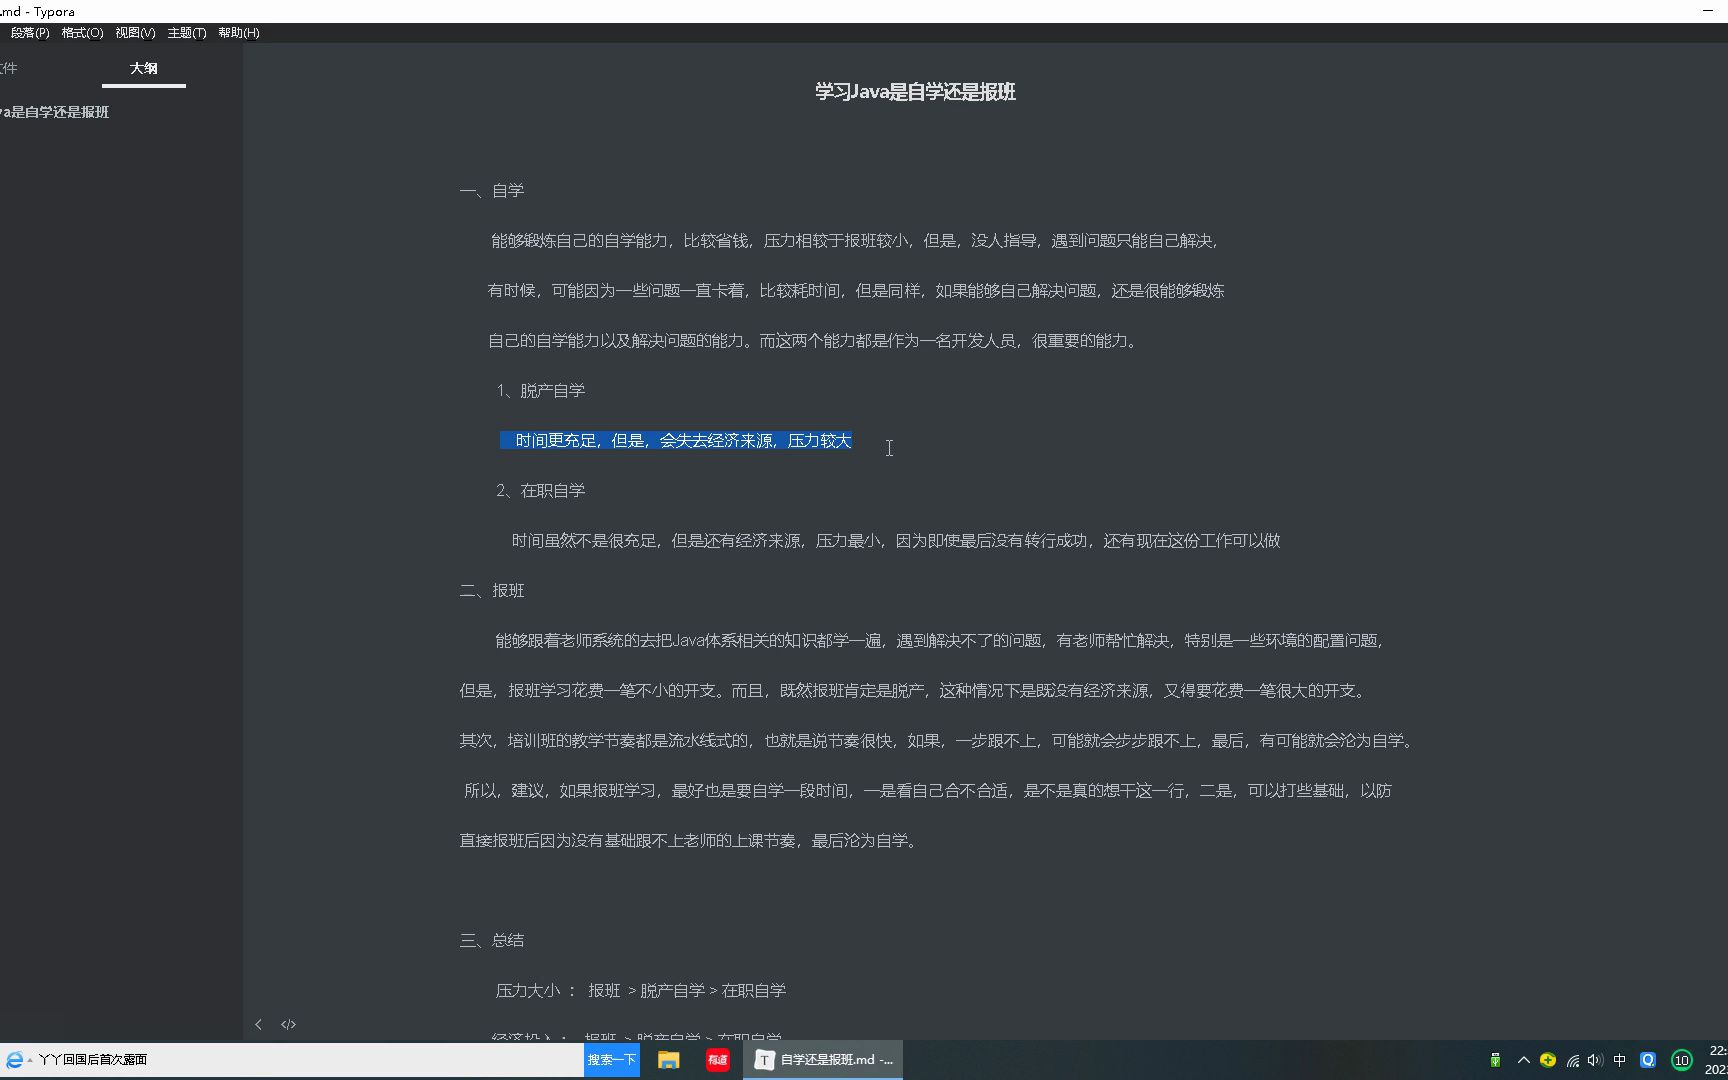Viewport: 1728px width, 1080px height.
Task: Open Internet Explorer icon in taskbar
Action: 14,1060
